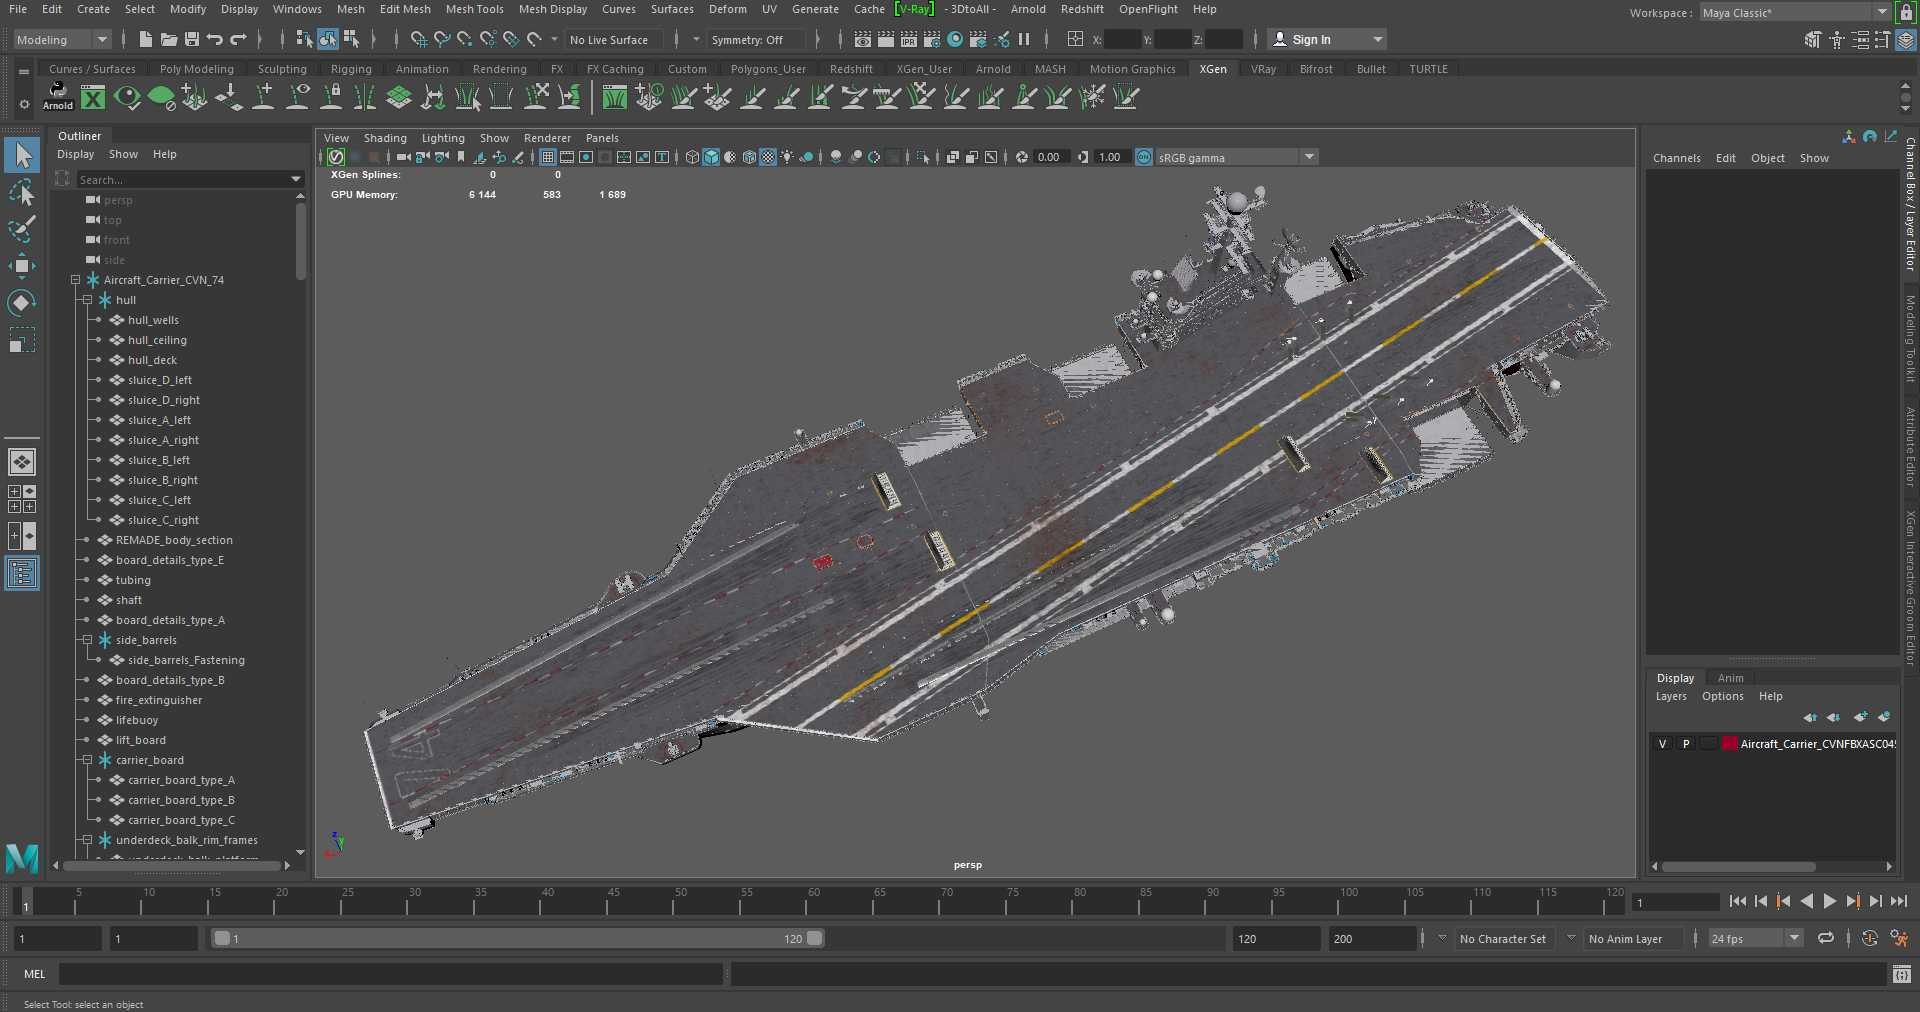Viewport: 1920px width, 1012px height.
Task: Open the sRGB gamma view transform dropdown
Action: pos(1237,157)
